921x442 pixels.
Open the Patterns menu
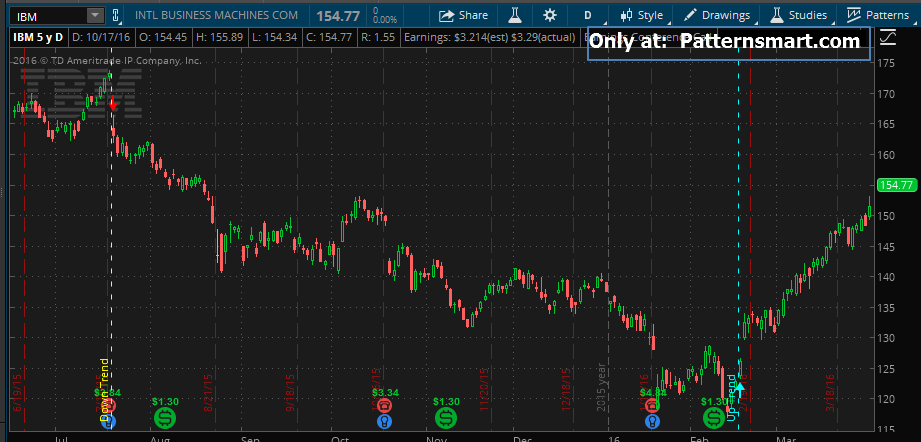click(878, 15)
